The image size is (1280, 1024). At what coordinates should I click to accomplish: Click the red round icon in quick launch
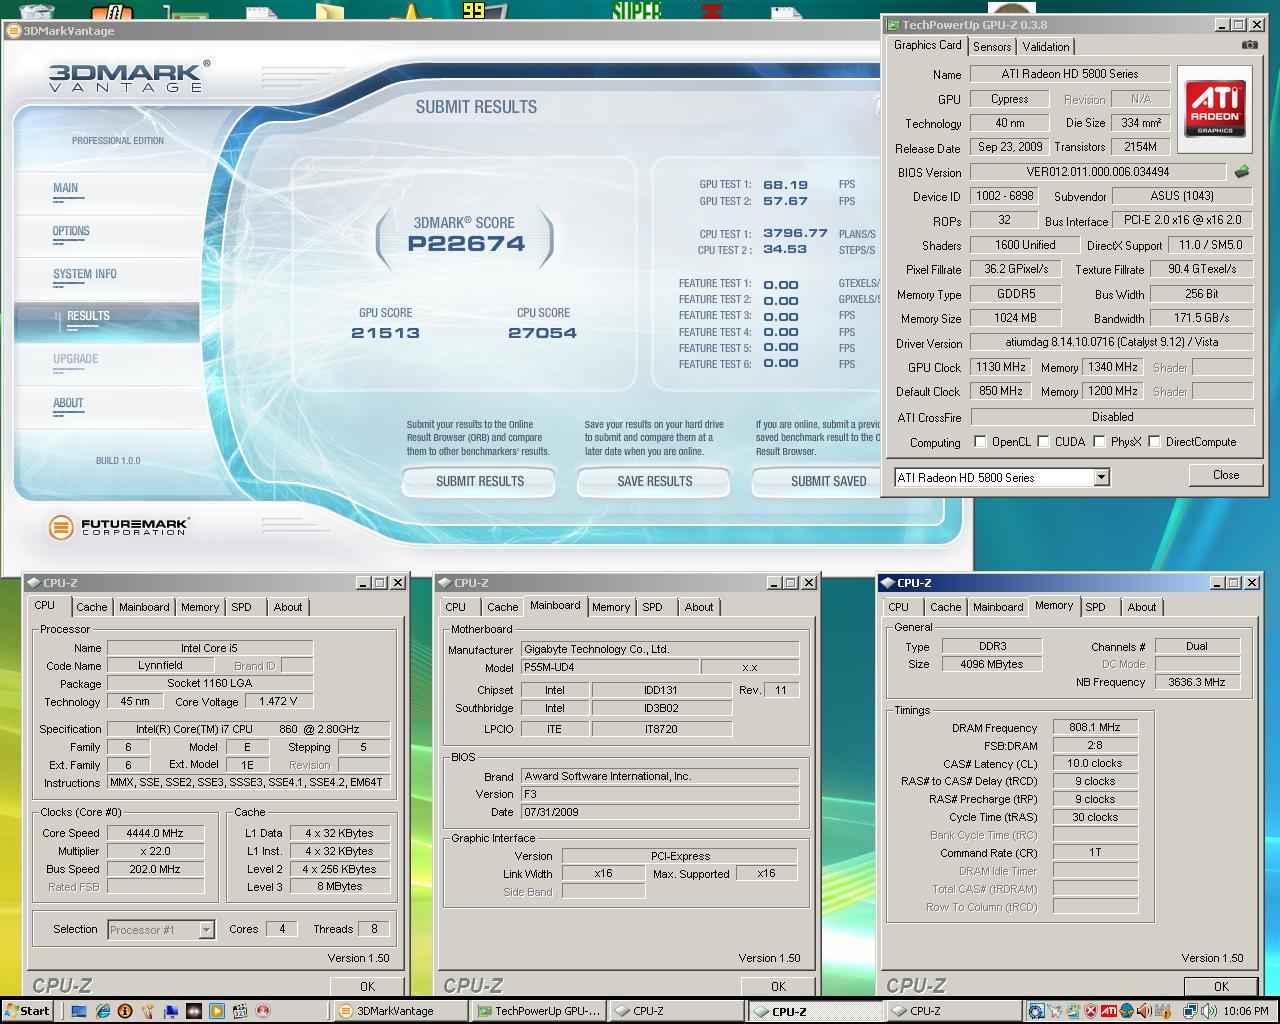[263, 1012]
